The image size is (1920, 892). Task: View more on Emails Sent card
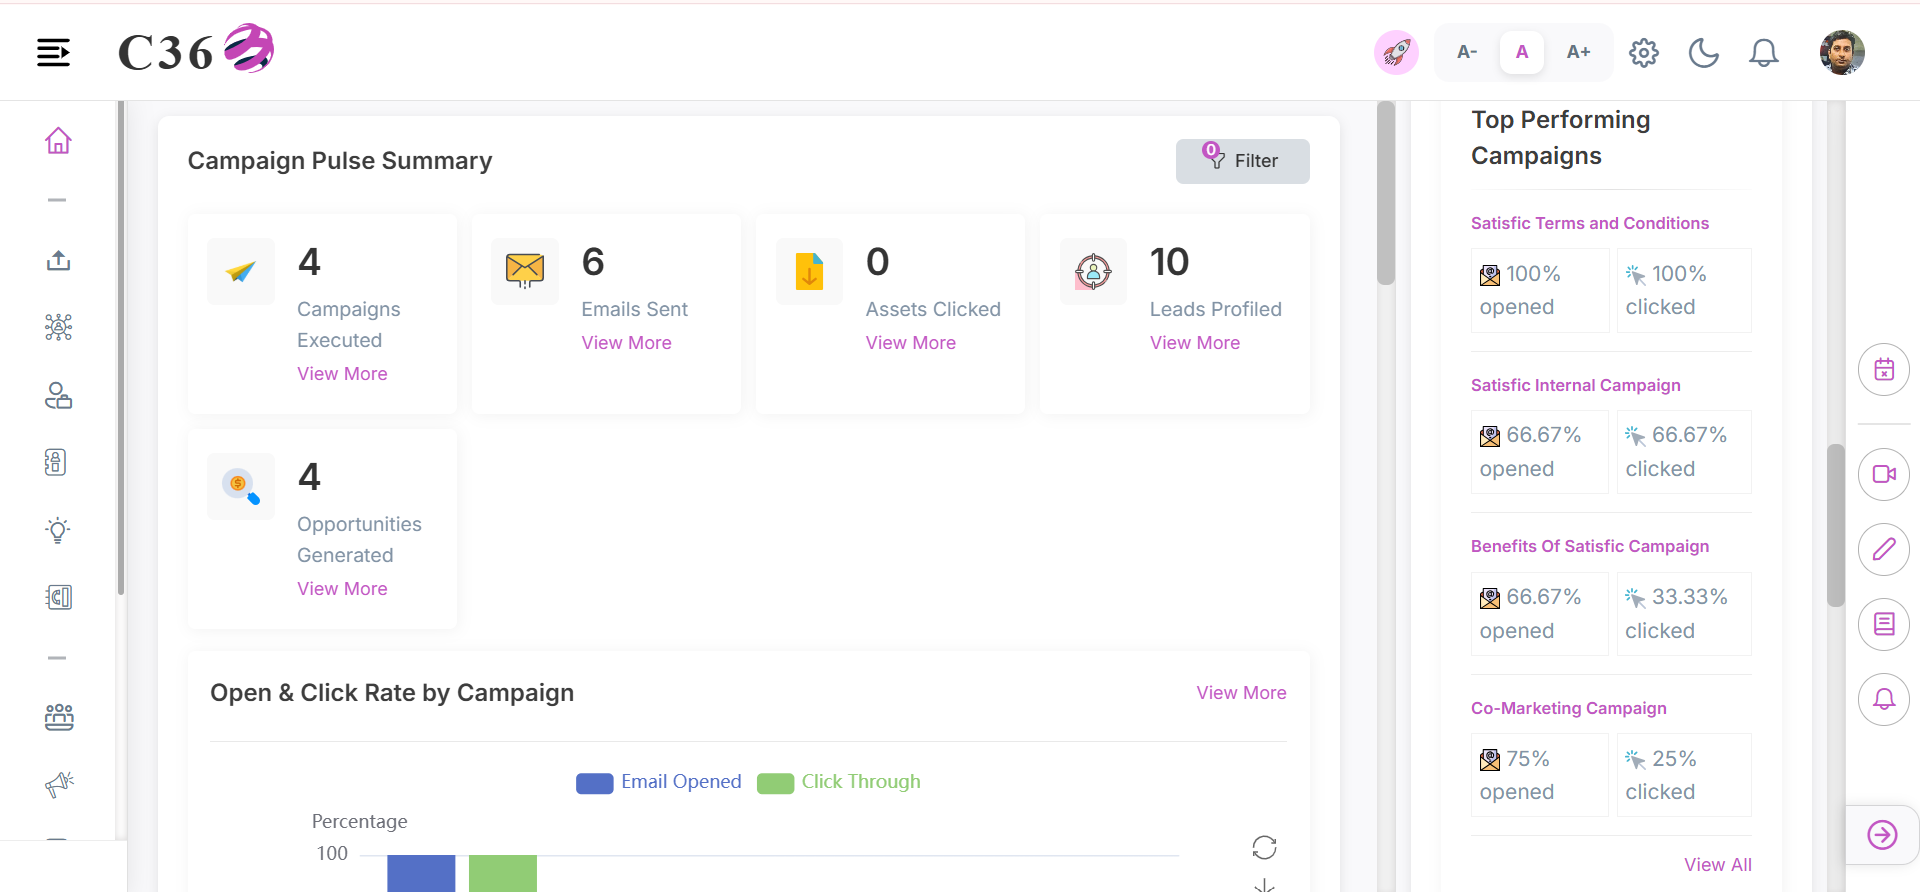[626, 342]
